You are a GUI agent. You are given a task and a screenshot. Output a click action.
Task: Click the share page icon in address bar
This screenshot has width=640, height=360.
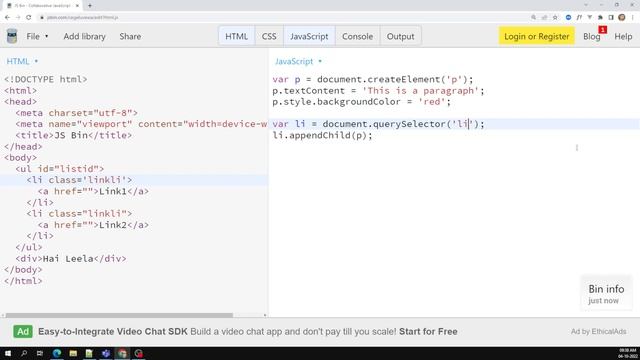coord(544,18)
